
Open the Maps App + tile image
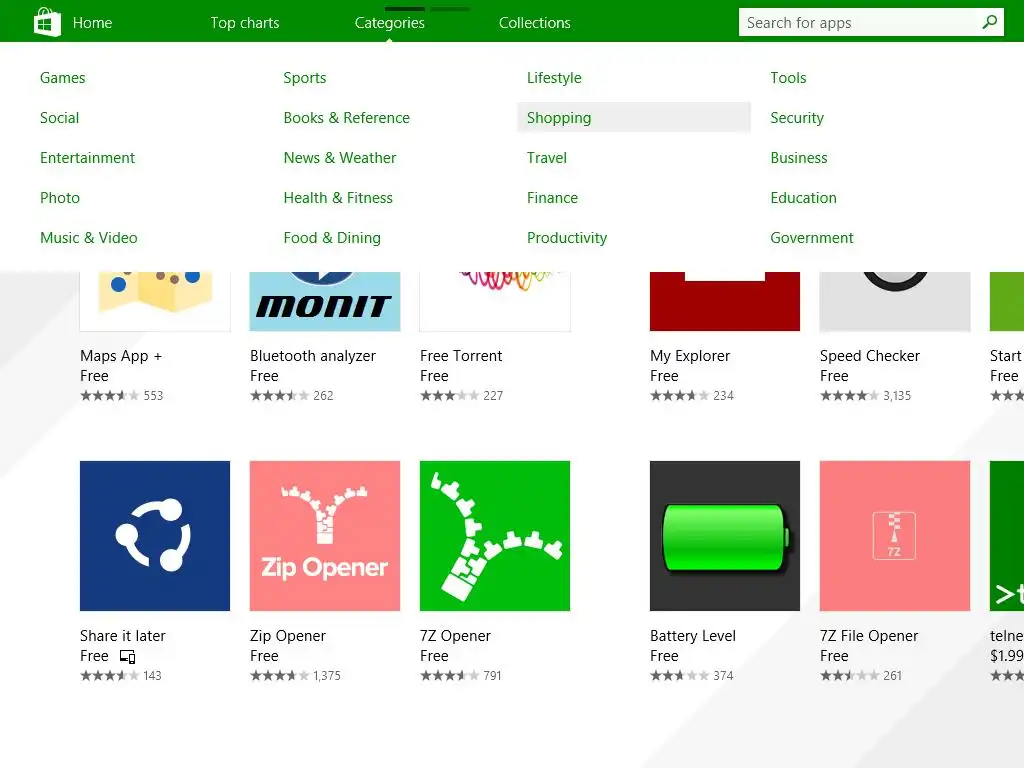[155, 301]
